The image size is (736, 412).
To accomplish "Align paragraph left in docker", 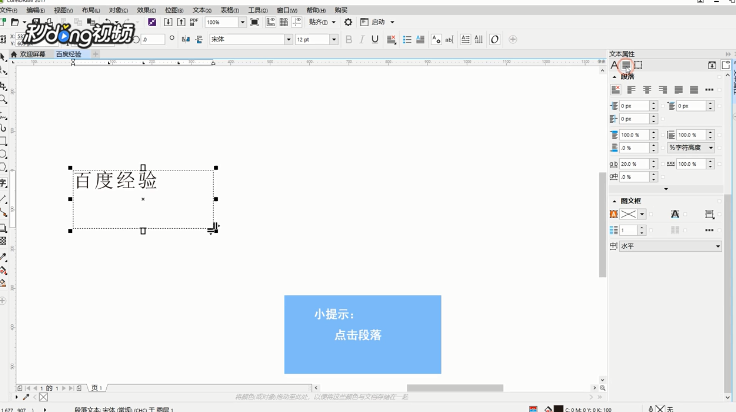I will tap(631, 90).
